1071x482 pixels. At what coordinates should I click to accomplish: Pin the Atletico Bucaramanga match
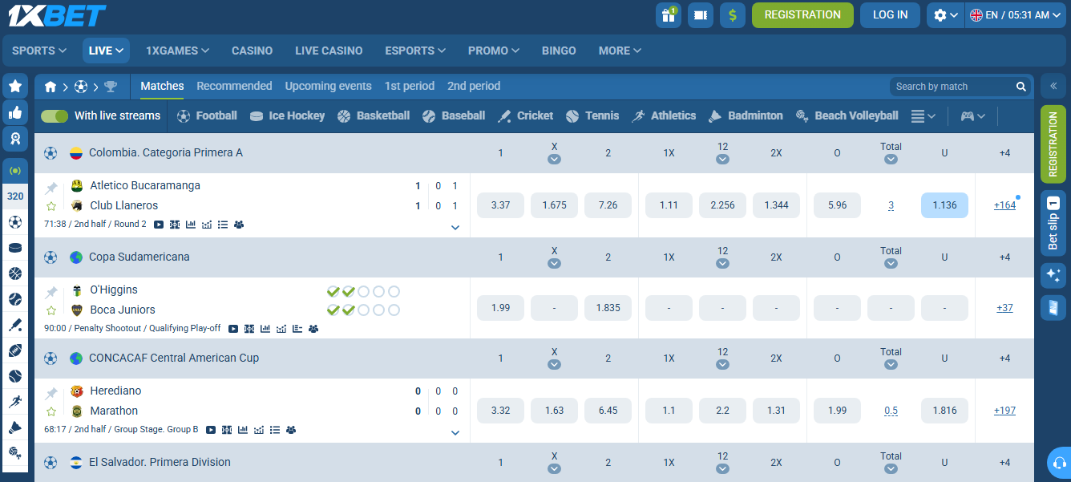pos(51,188)
